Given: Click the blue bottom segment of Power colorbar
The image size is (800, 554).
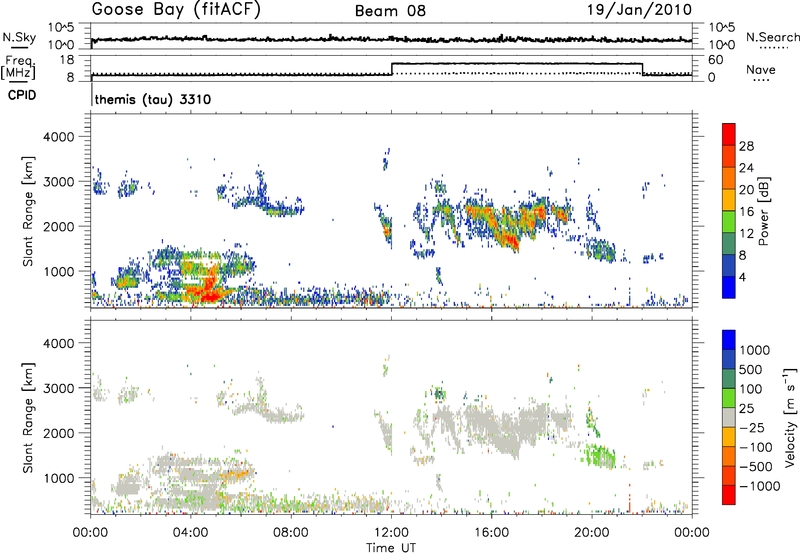Looking at the screenshot, I should (x=729, y=287).
